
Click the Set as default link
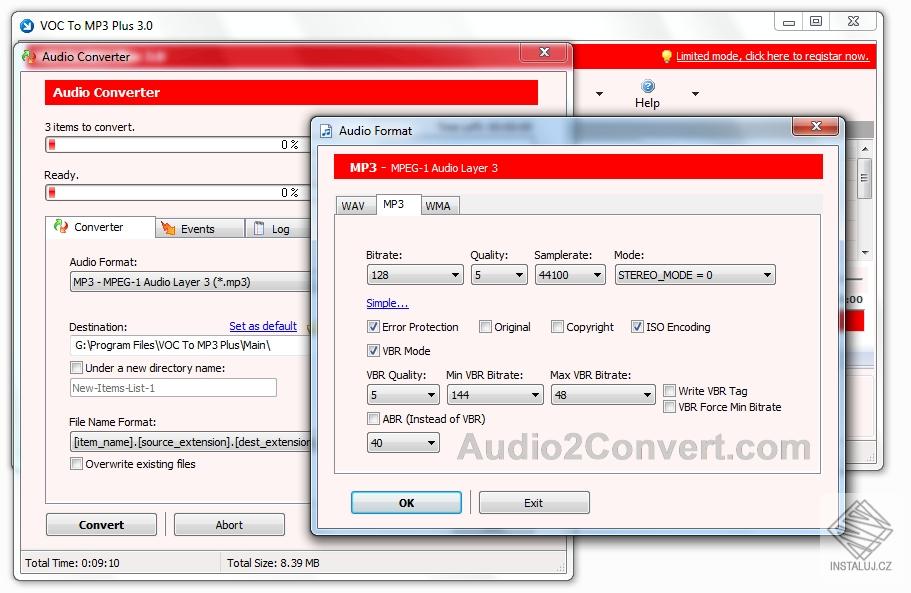263,326
